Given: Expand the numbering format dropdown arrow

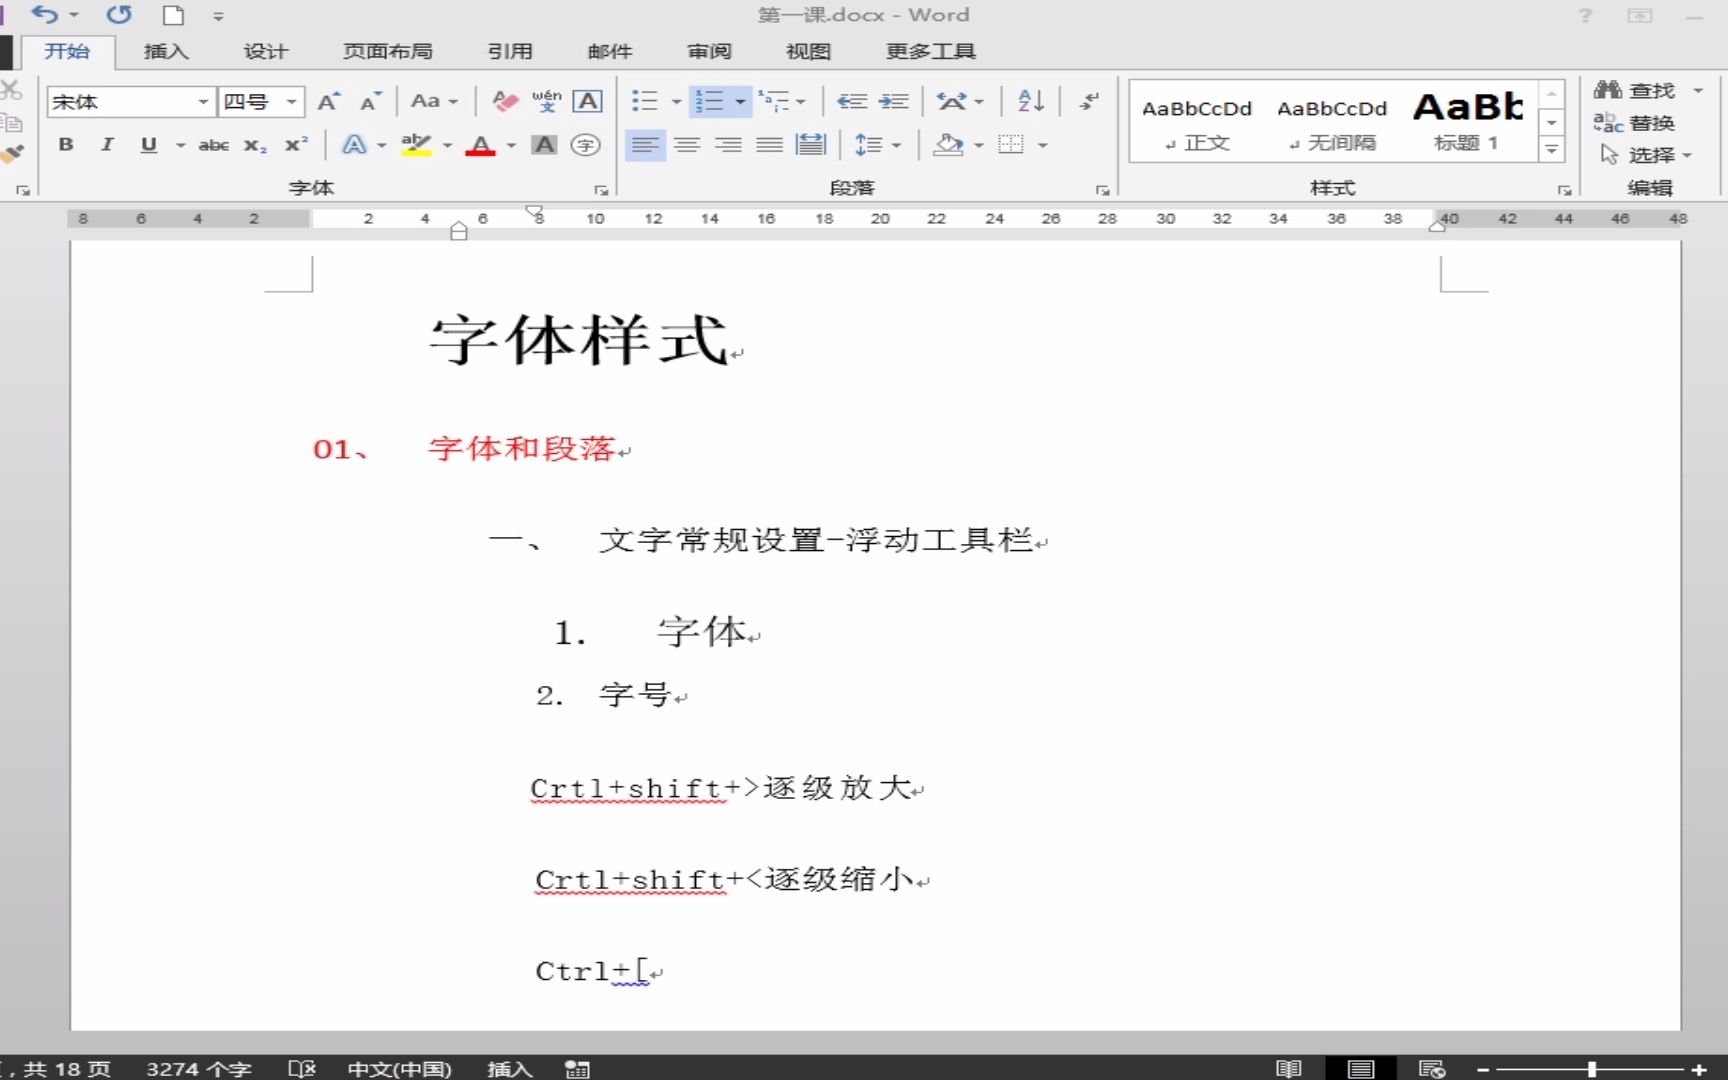Looking at the screenshot, I should (x=740, y=101).
